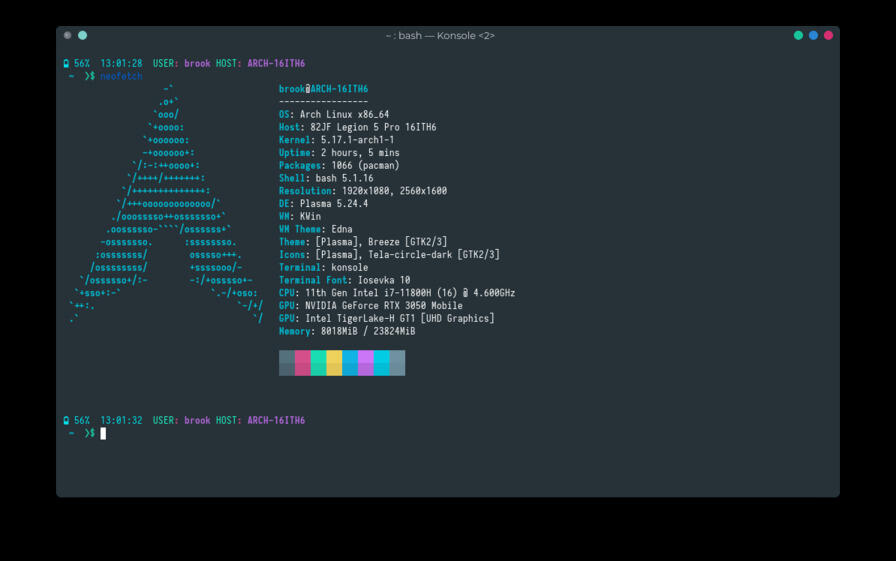Screen dimensions: 896x561
Task: Click the 'Host: 82JF Legion 5 Pro 16ITH6' line
Action: pos(358,127)
